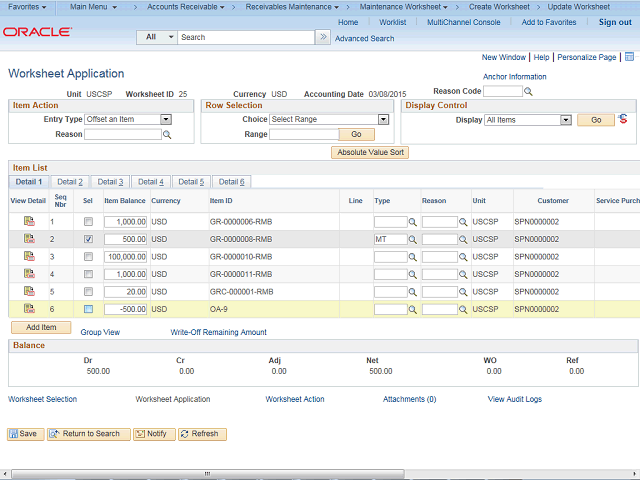Select checkbox for the 100,000.00 item
The height and width of the screenshot is (480, 640).
point(88,257)
